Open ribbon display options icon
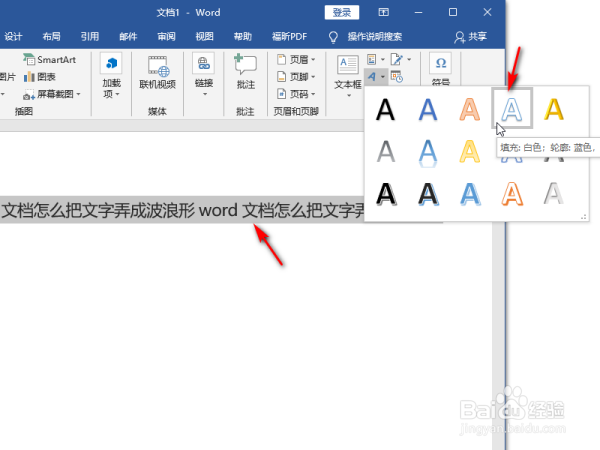The height and width of the screenshot is (450, 600). (x=383, y=12)
